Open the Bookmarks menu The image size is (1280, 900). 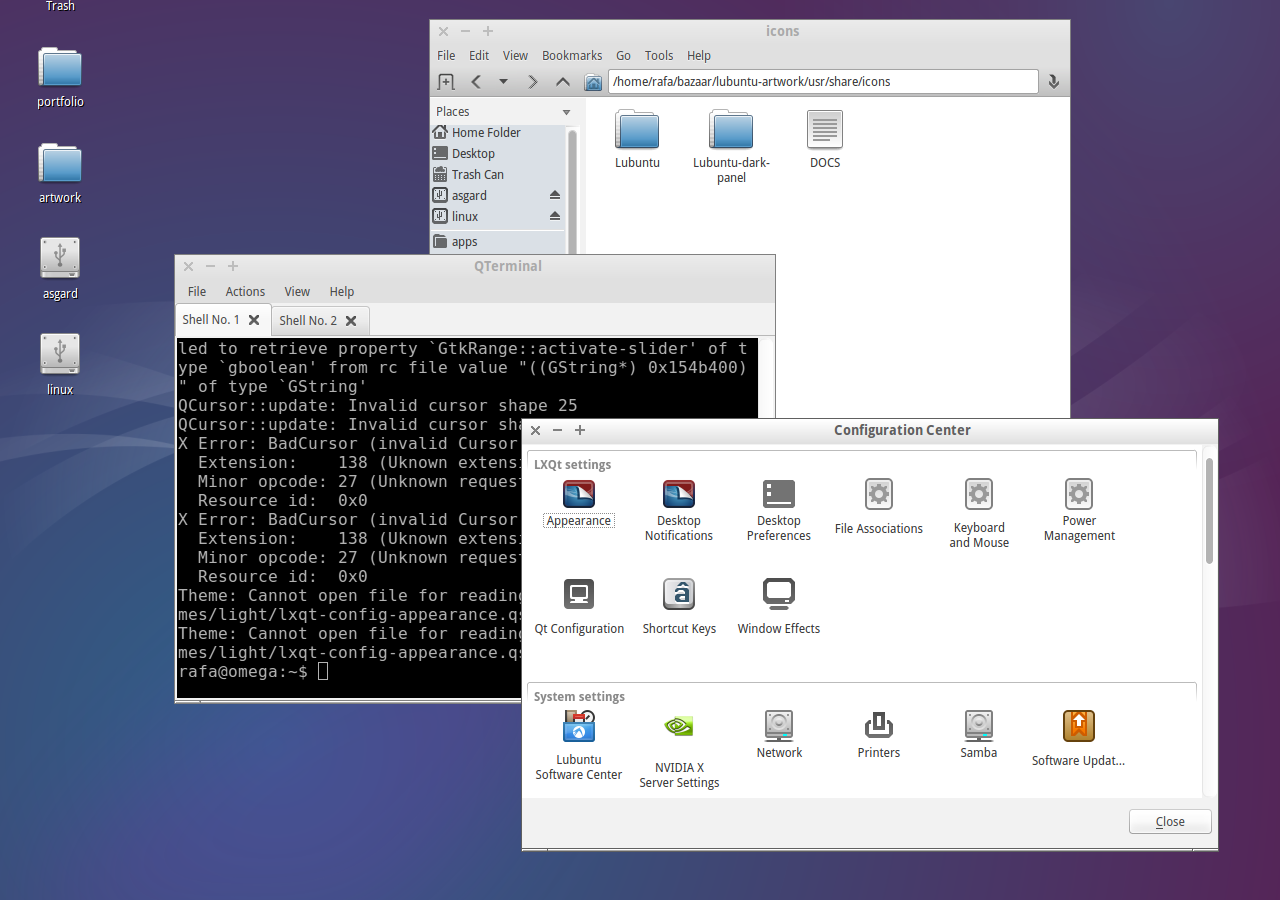(572, 55)
